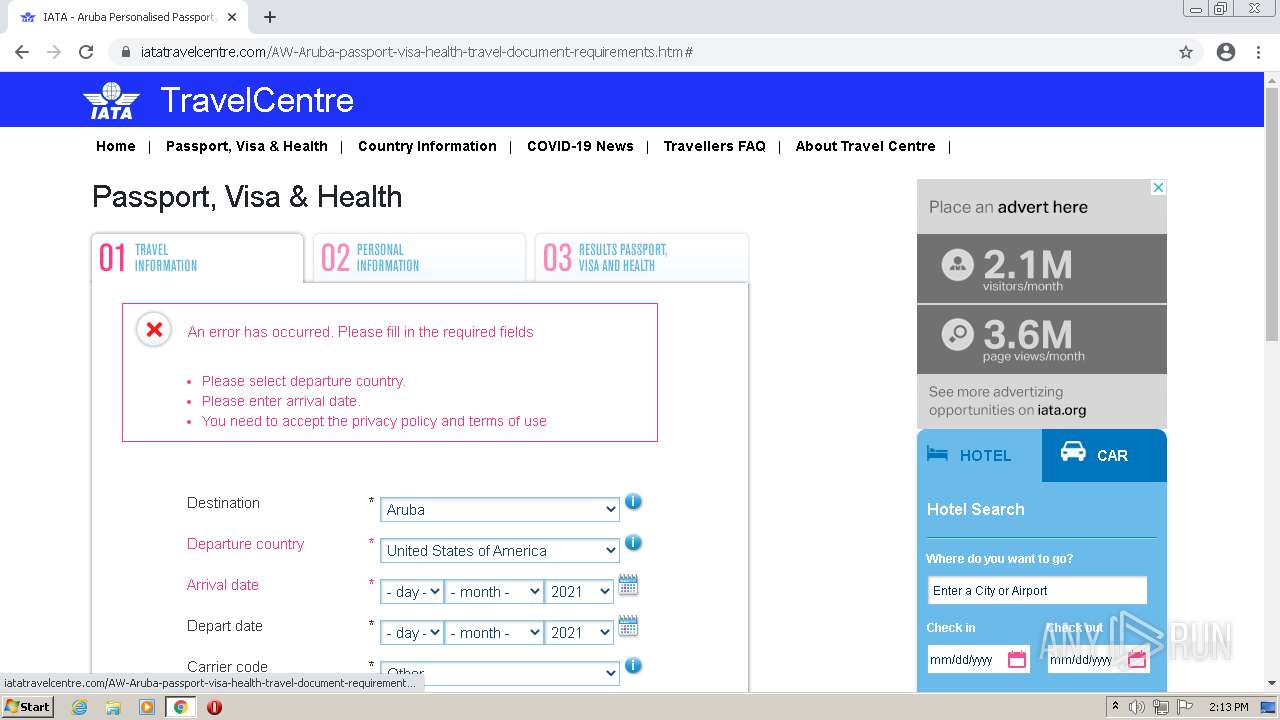The height and width of the screenshot is (720, 1280).
Task: Open the Arrival date year dropdown
Action: click(579, 591)
